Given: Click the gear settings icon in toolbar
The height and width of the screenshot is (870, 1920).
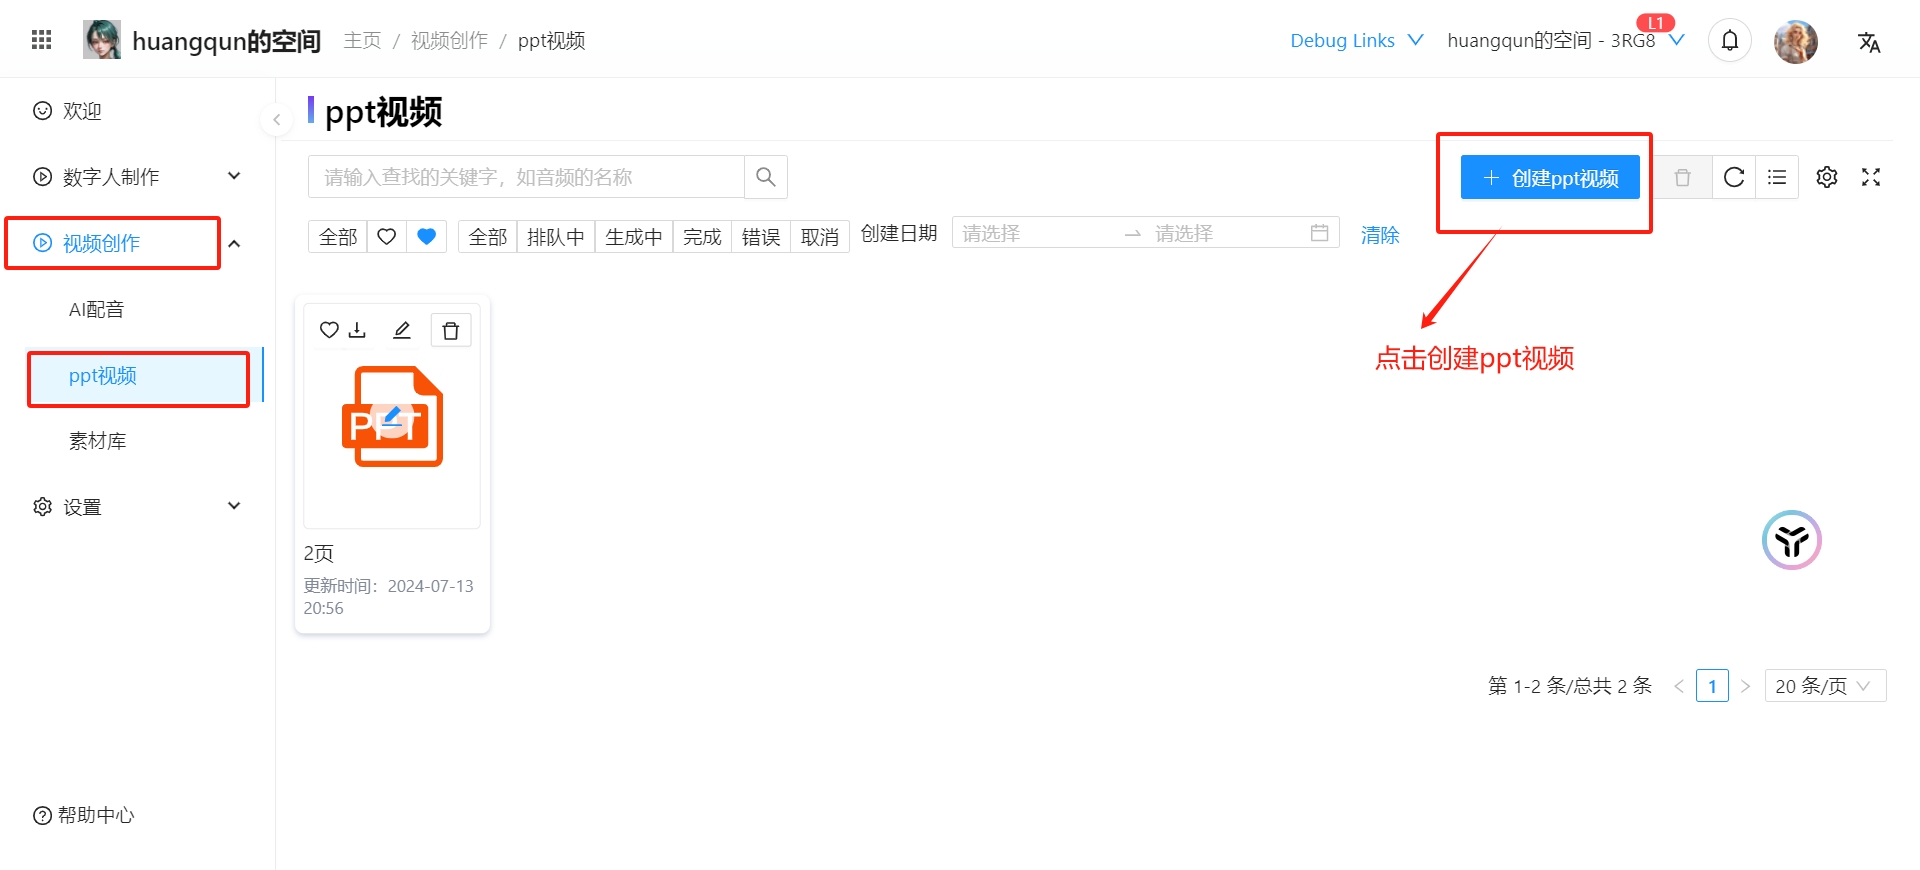Looking at the screenshot, I should (1827, 177).
